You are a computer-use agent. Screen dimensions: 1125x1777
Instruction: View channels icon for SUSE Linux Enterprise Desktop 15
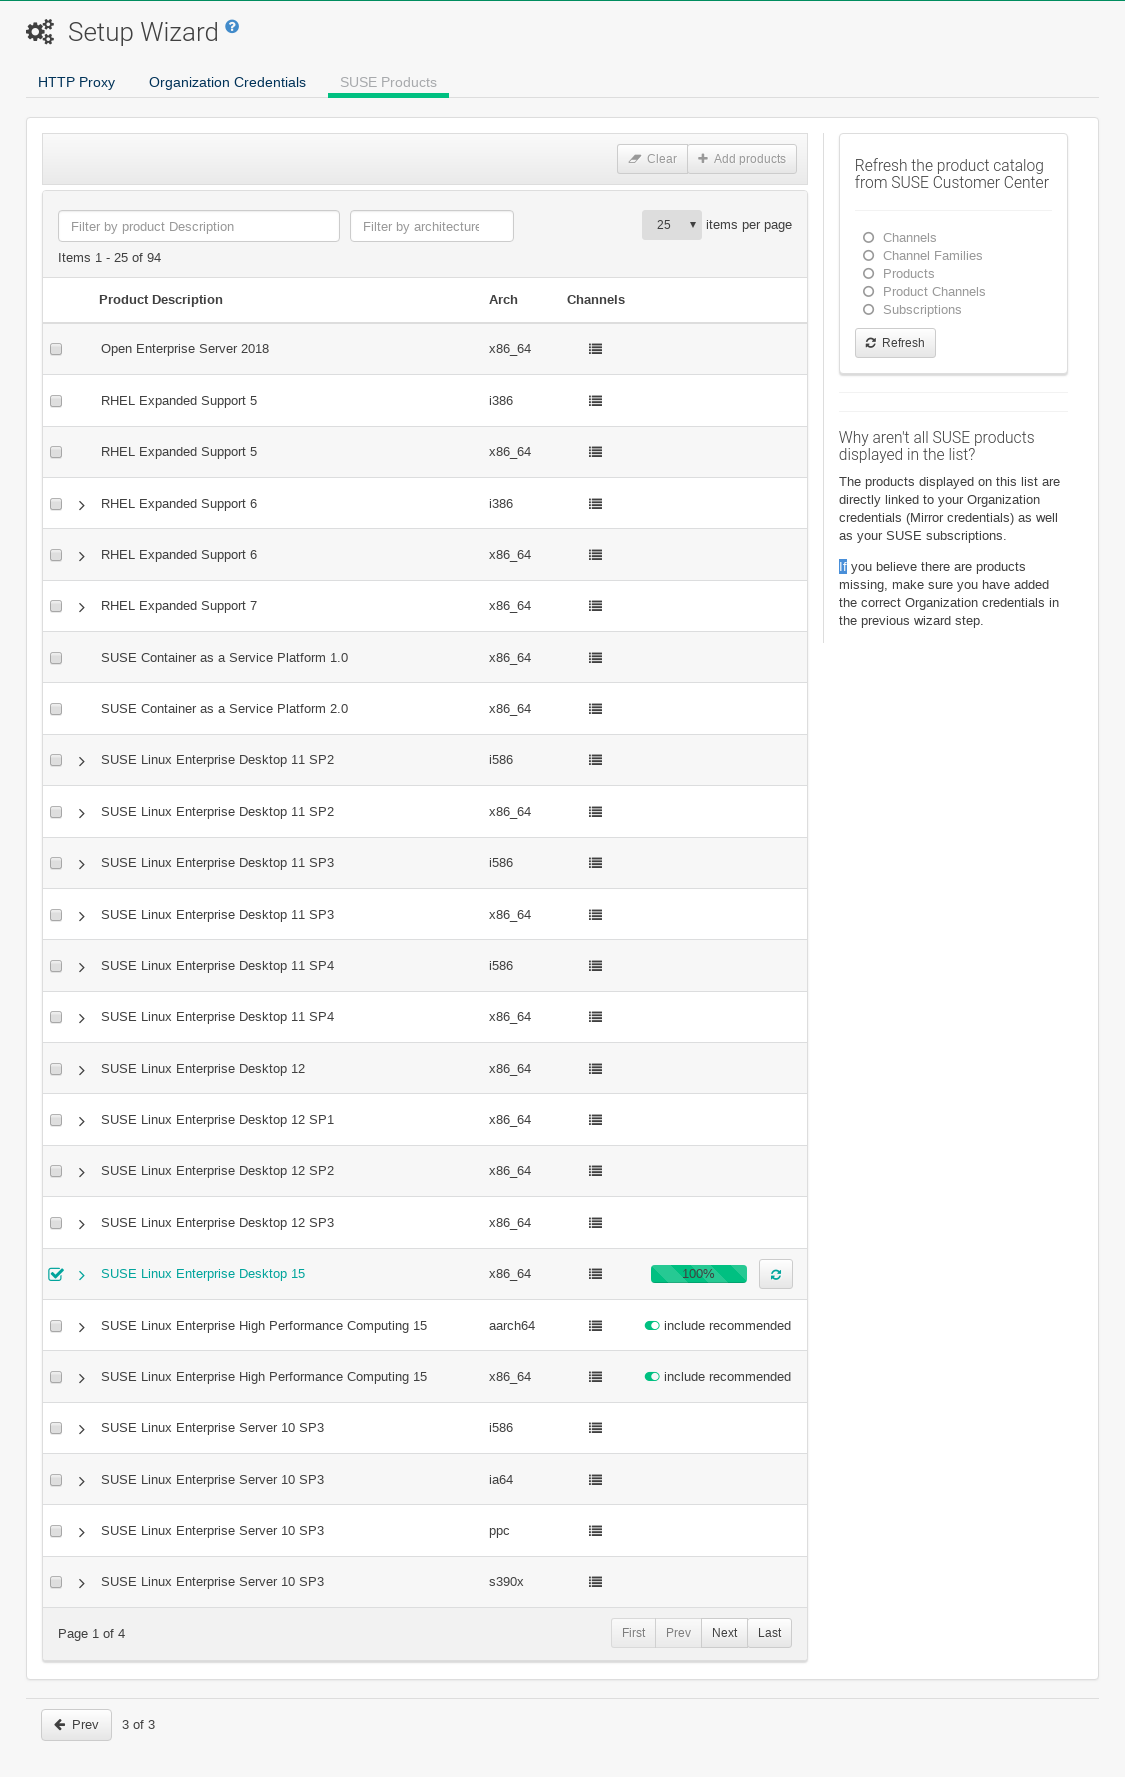[595, 1273]
